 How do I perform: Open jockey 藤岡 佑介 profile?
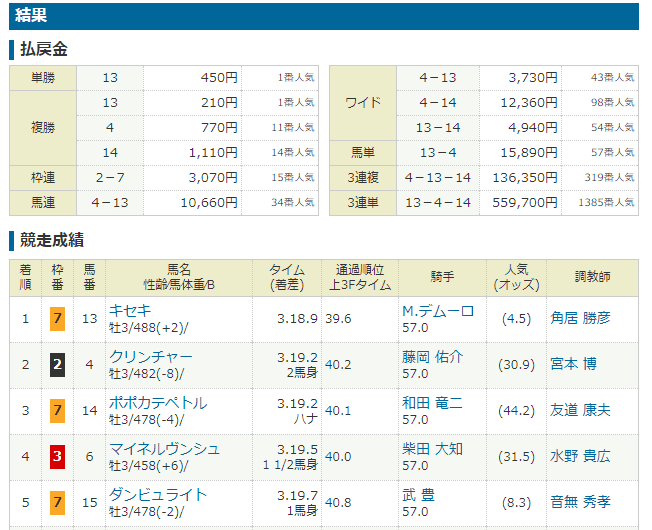432,357
